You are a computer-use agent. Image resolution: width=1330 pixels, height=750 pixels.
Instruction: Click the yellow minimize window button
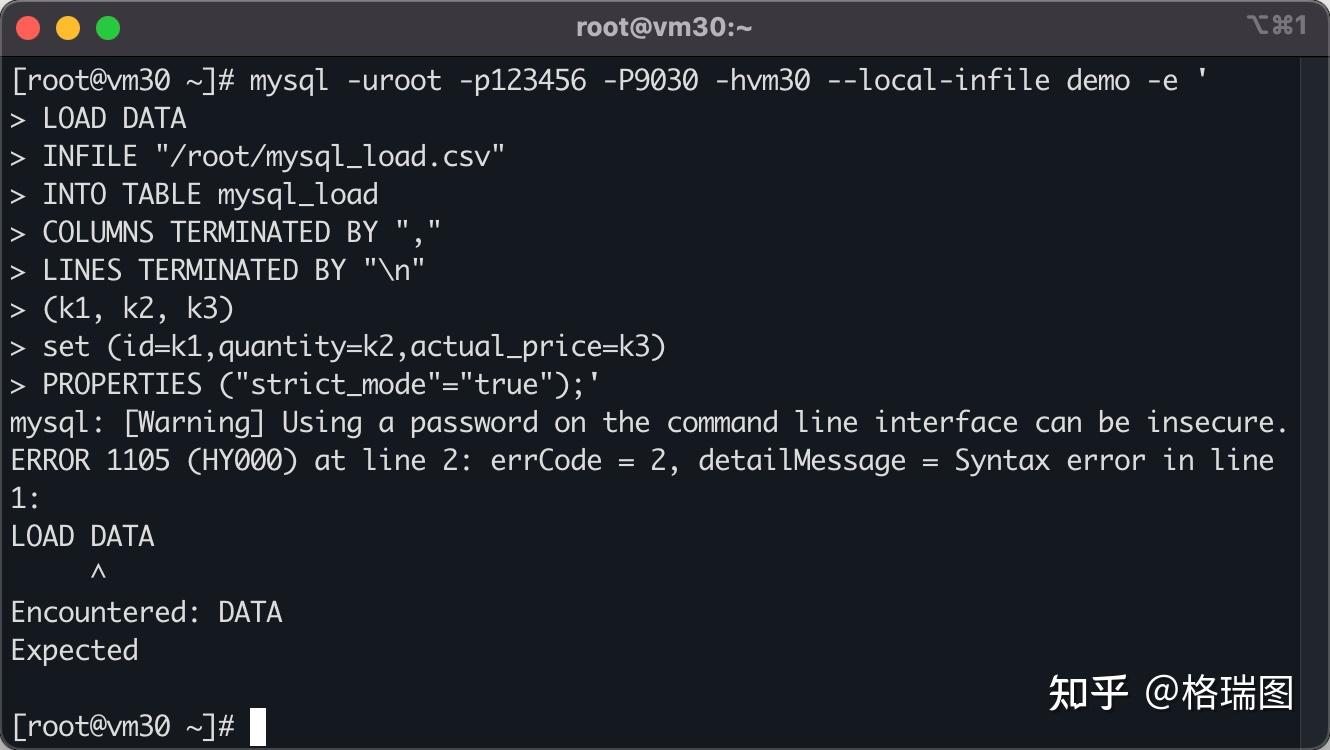point(68,28)
